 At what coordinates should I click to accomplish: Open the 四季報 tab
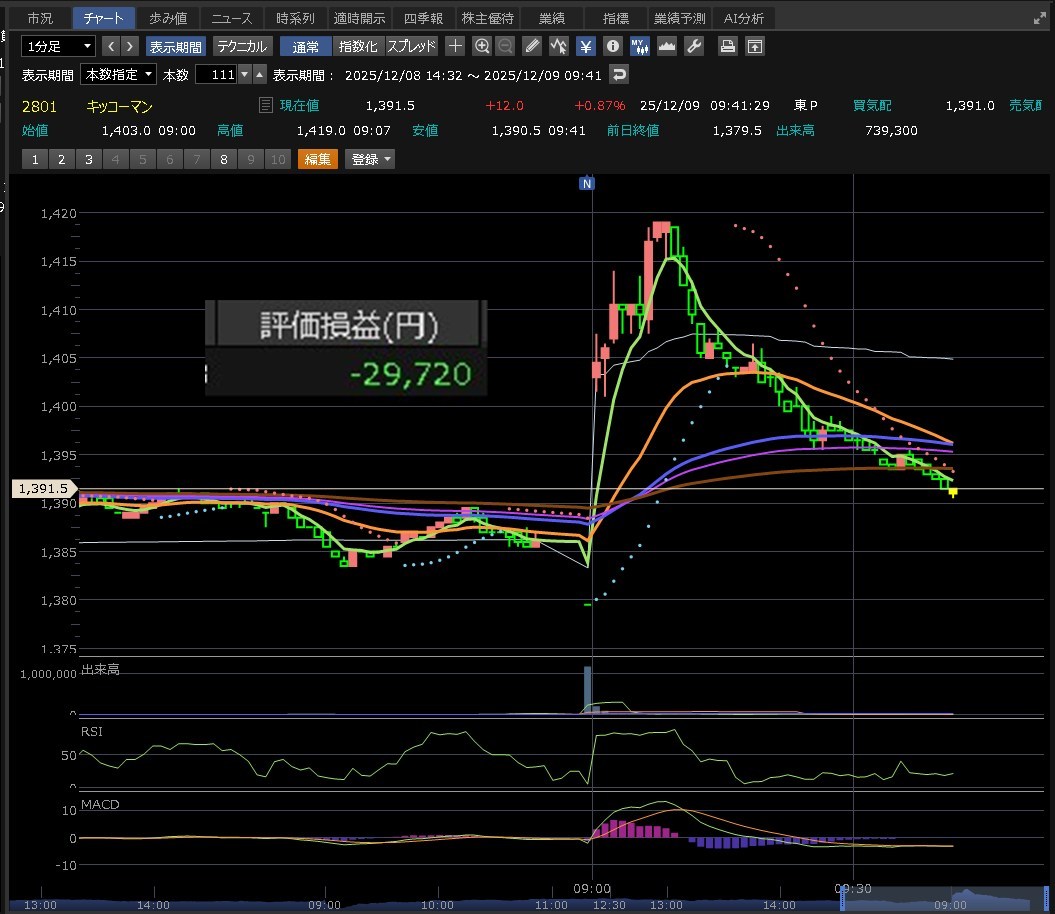point(422,18)
